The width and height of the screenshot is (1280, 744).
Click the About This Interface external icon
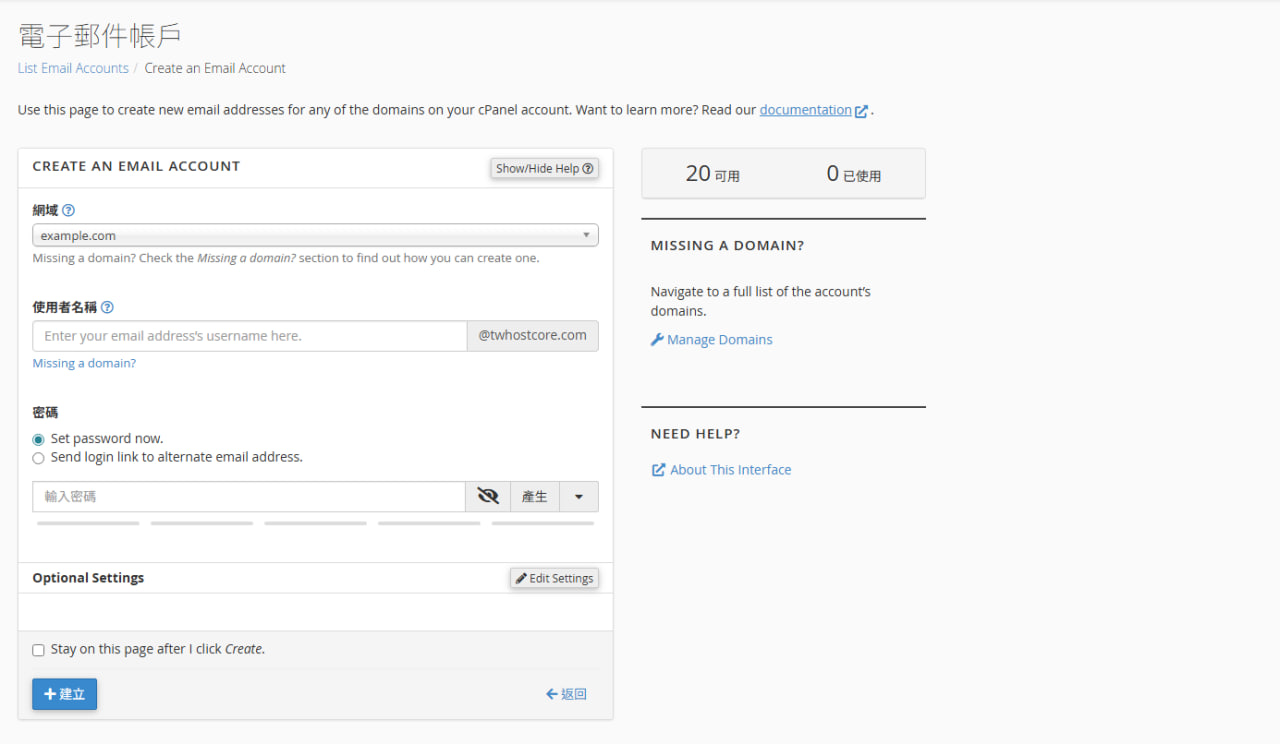pos(658,470)
